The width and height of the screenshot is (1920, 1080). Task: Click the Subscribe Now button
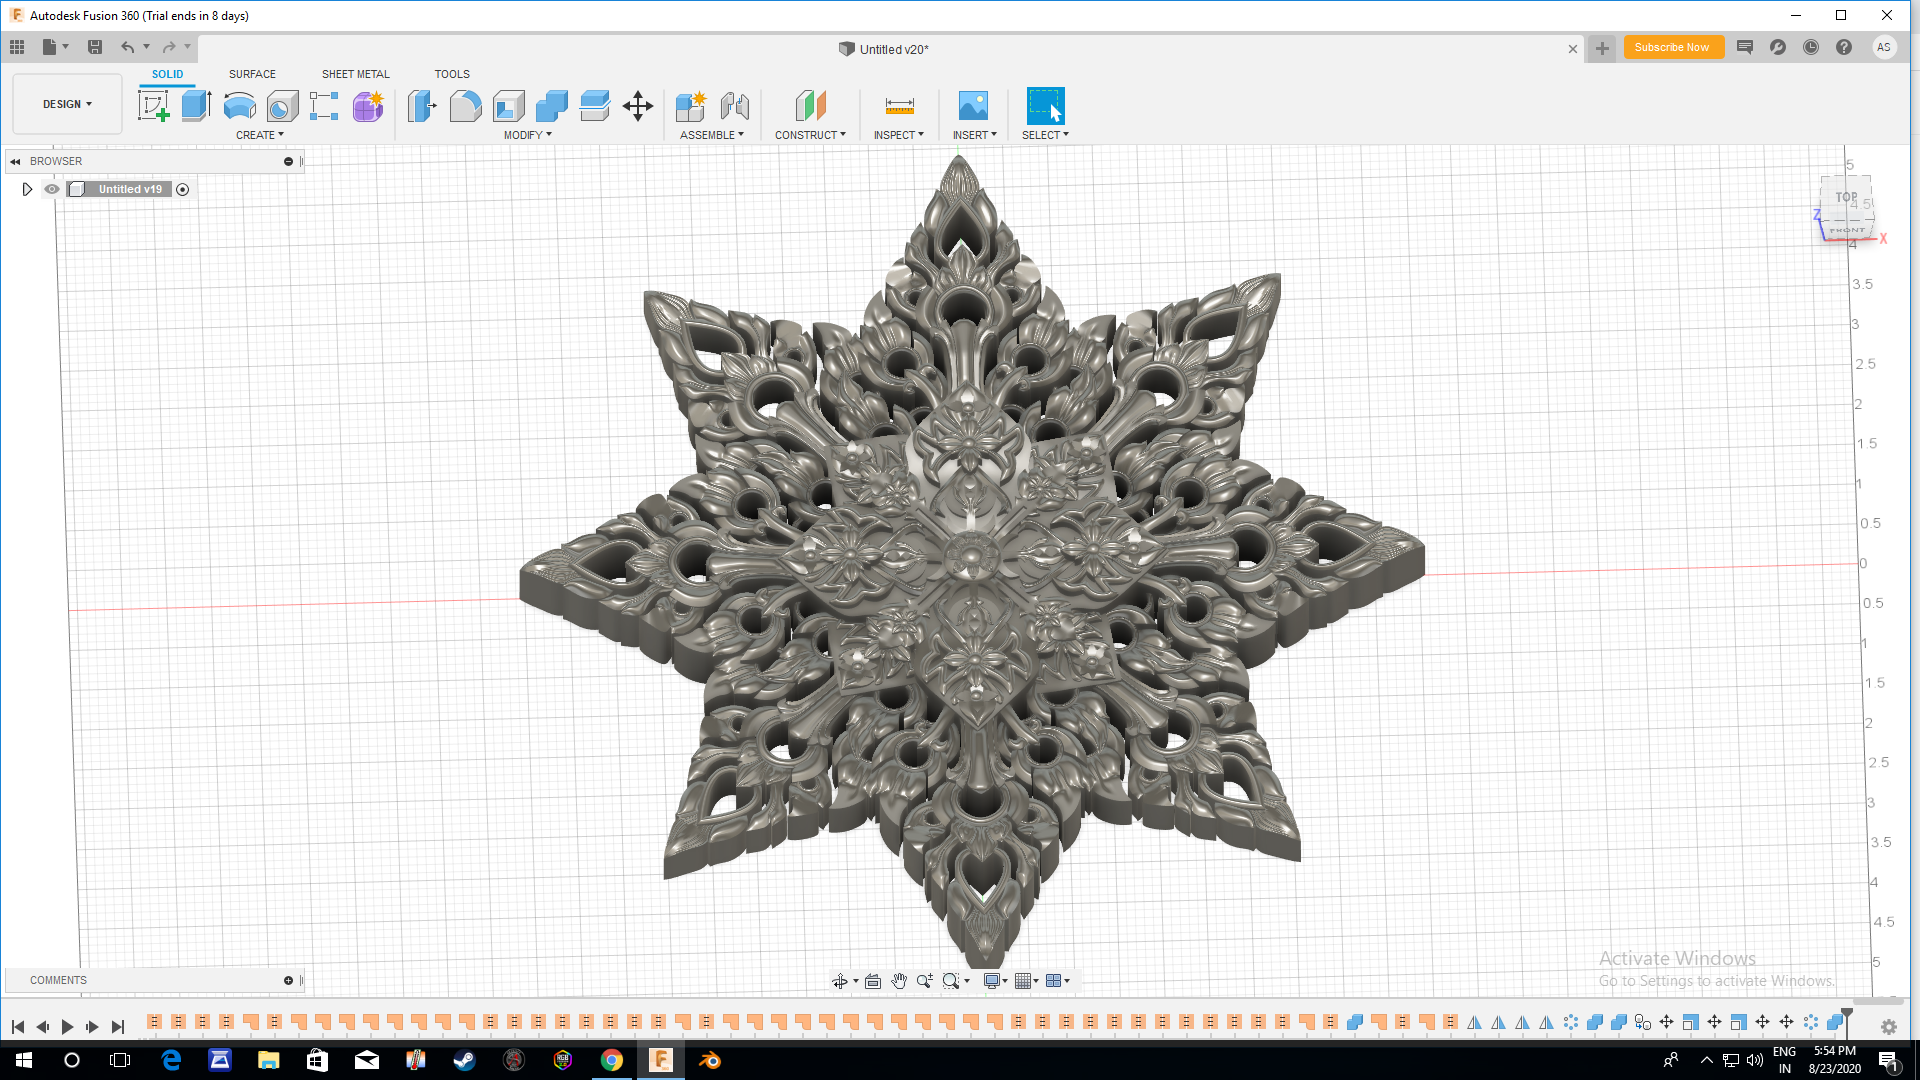[1672, 47]
